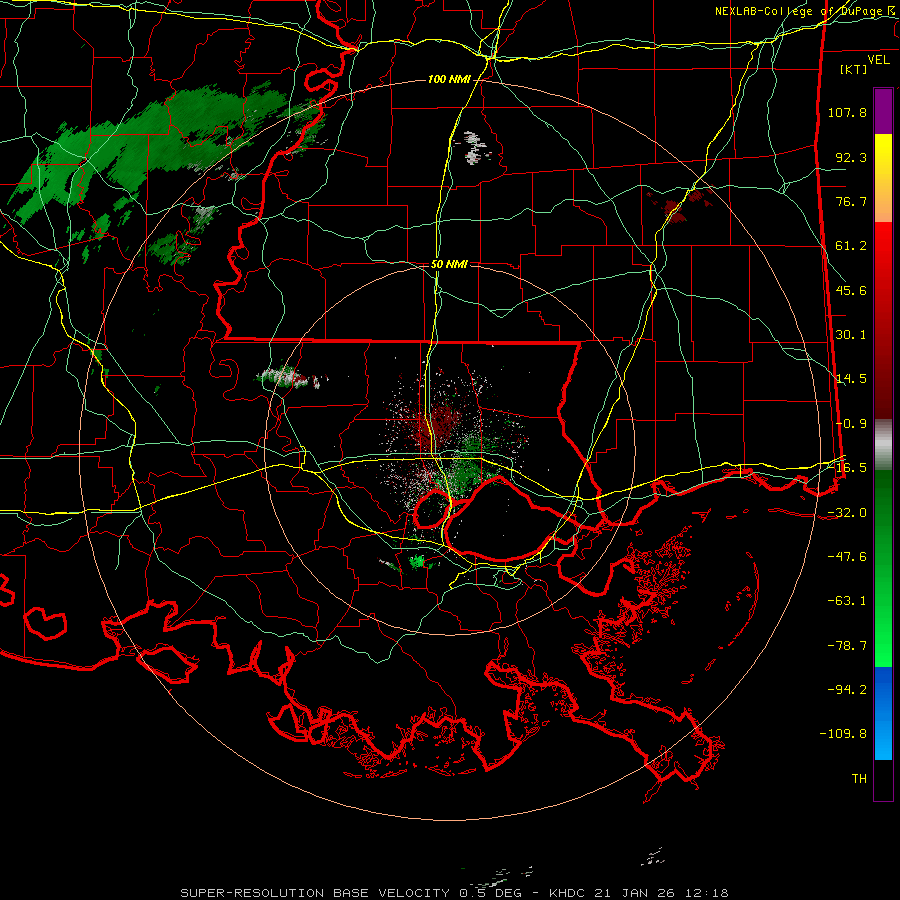
Task: Pick the purple segment of the color bar
Action: 883,111
